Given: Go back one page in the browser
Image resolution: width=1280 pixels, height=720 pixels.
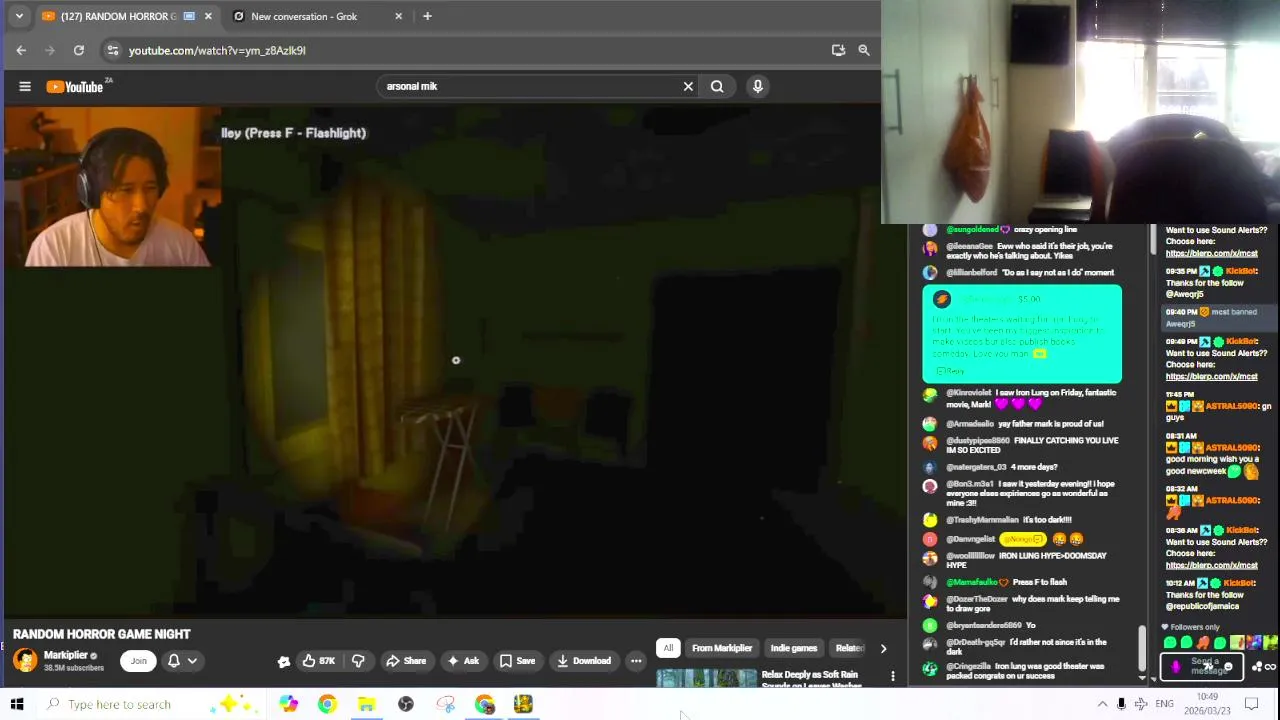Looking at the screenshot, I should 21,50.
